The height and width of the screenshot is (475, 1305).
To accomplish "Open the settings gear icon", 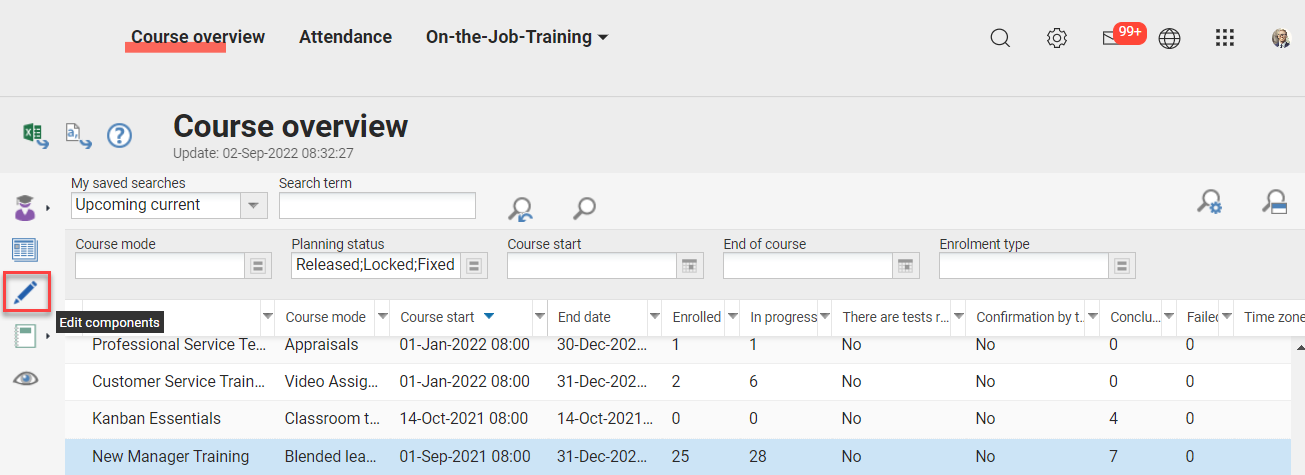I will pos(1056,38).
